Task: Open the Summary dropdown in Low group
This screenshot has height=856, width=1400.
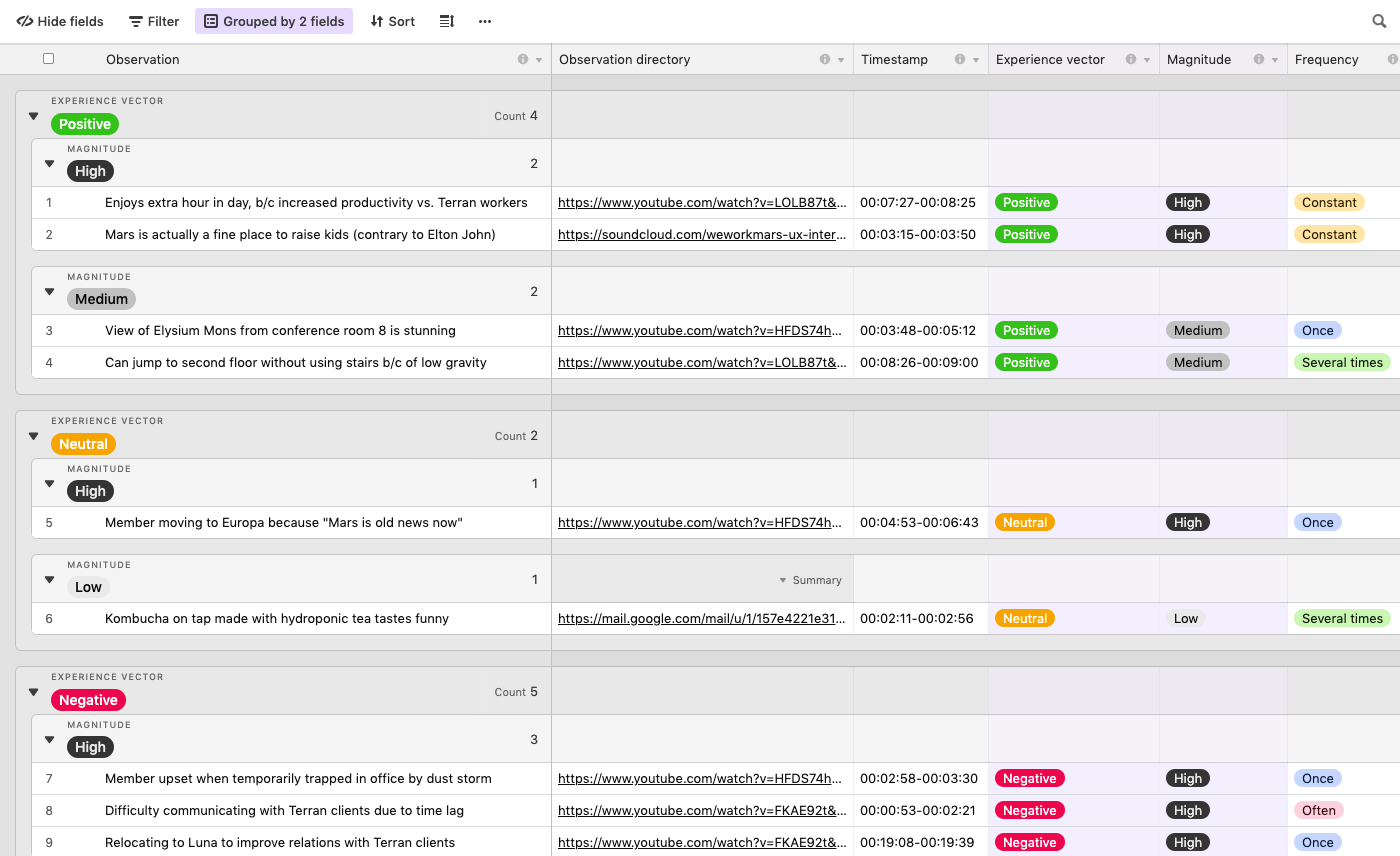Action: (810, 580)
